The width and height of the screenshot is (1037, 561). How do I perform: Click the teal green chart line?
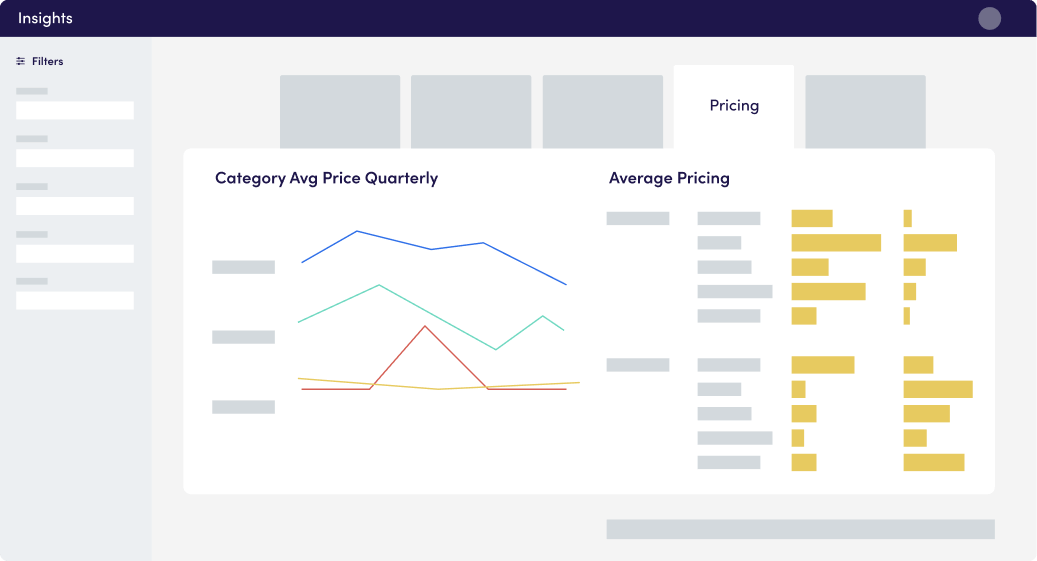(379, 286)
